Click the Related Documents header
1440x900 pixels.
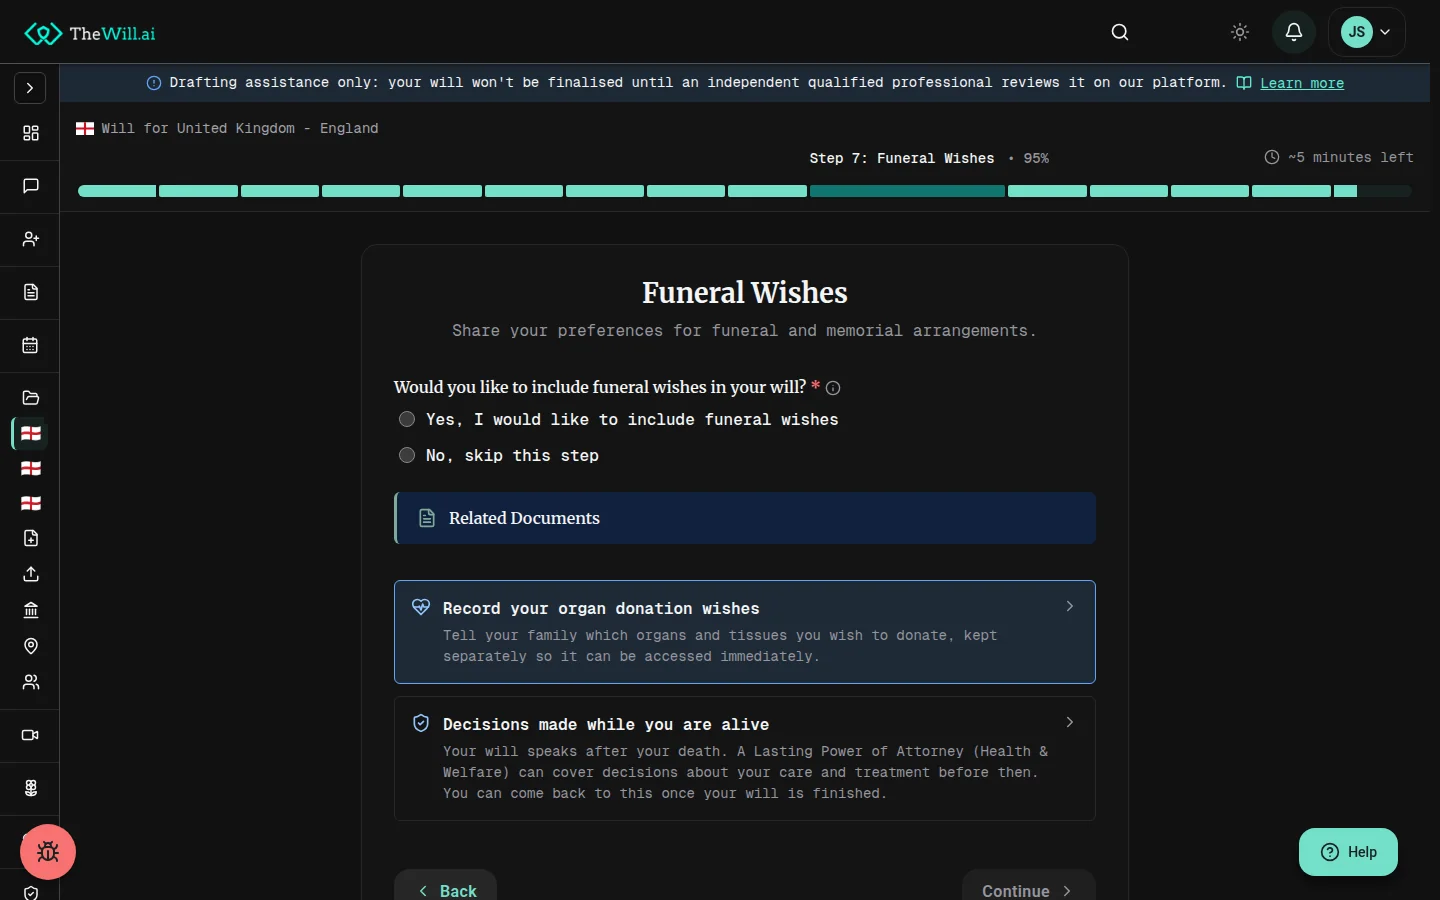click(745, 518)
